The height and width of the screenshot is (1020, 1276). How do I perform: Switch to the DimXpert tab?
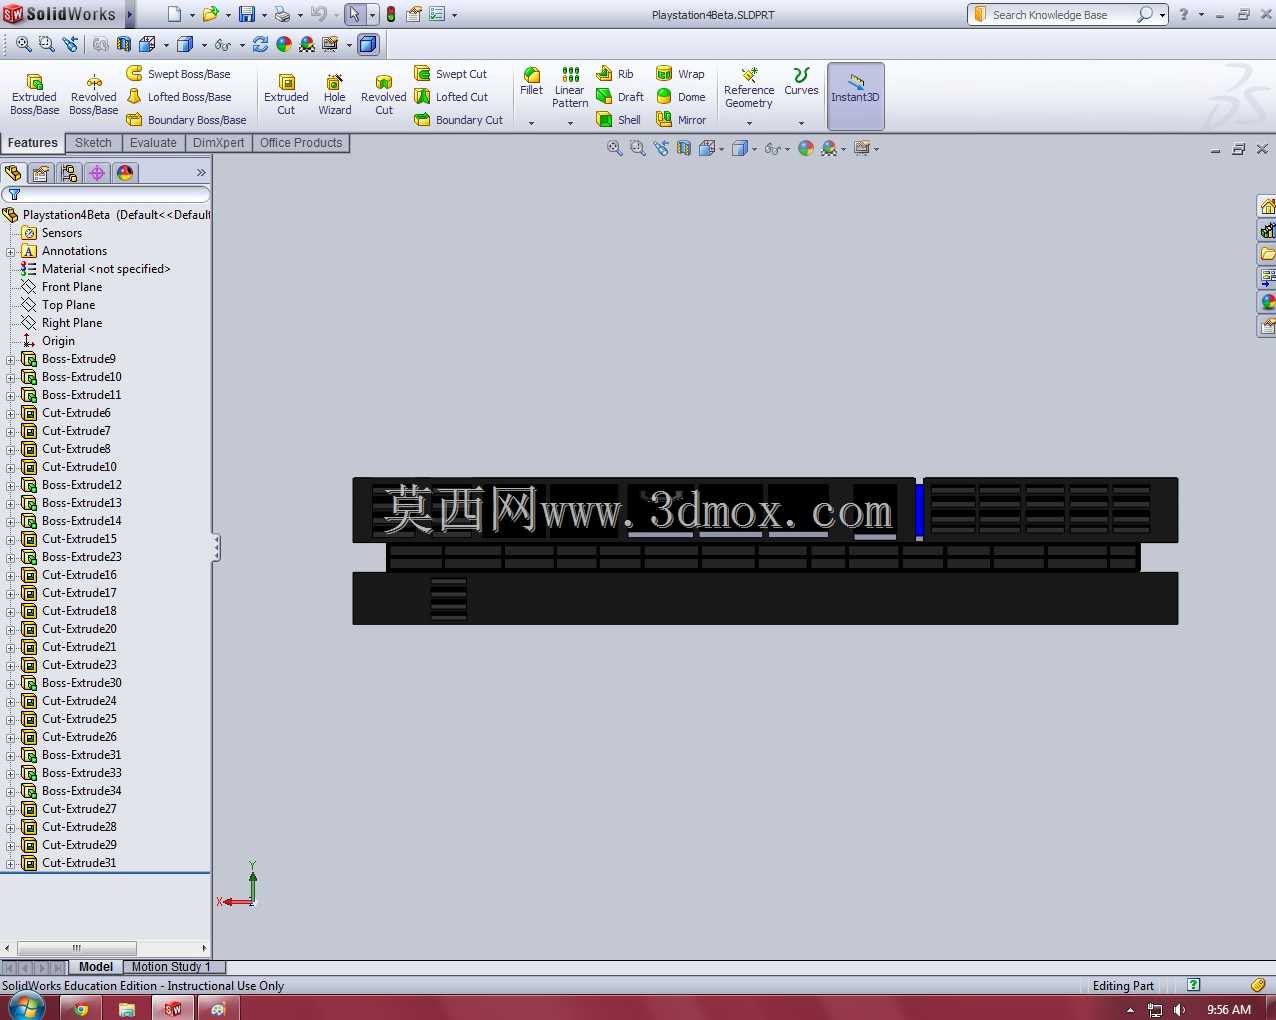pyautogui.click(x=218, y=143)
